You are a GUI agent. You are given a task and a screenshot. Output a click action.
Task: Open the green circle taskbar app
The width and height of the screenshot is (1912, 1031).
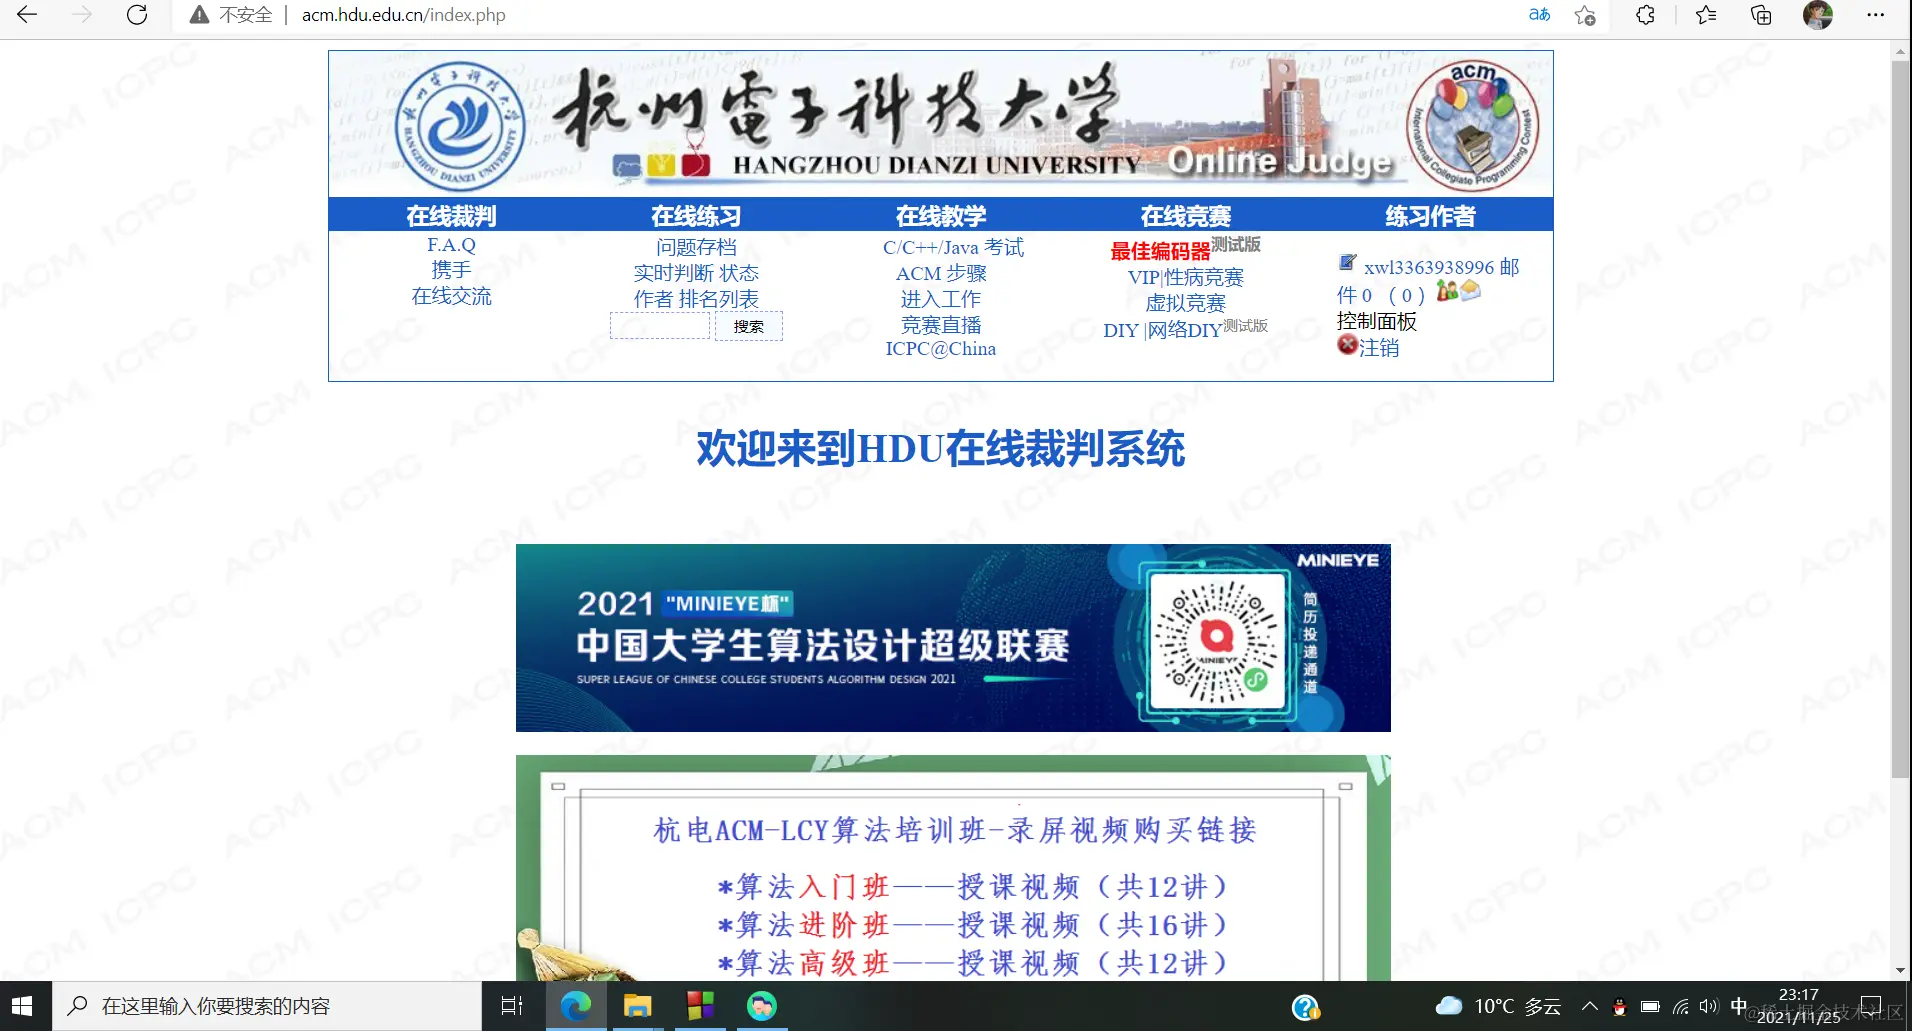tap(762, 1006)
